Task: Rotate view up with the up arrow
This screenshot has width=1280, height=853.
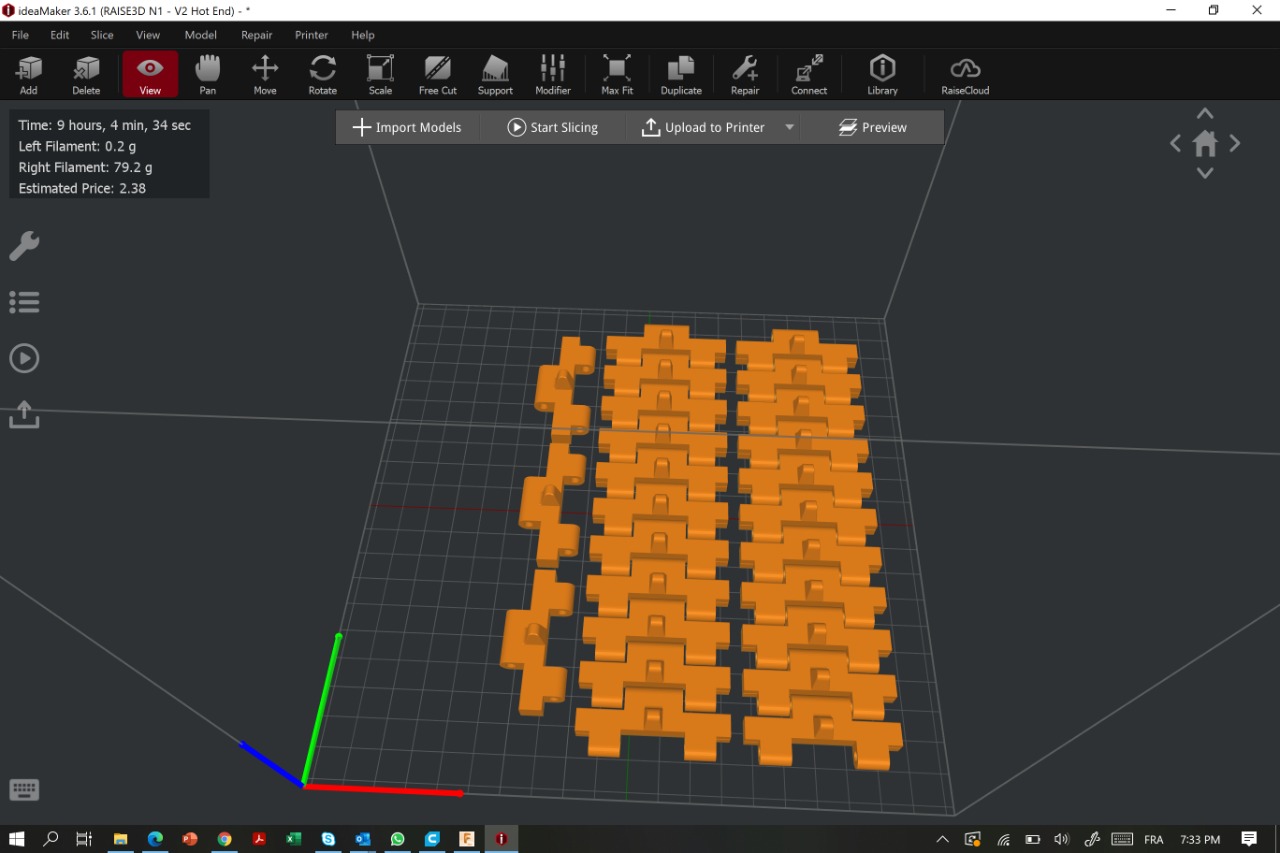Action: [x=1205, y=114]
